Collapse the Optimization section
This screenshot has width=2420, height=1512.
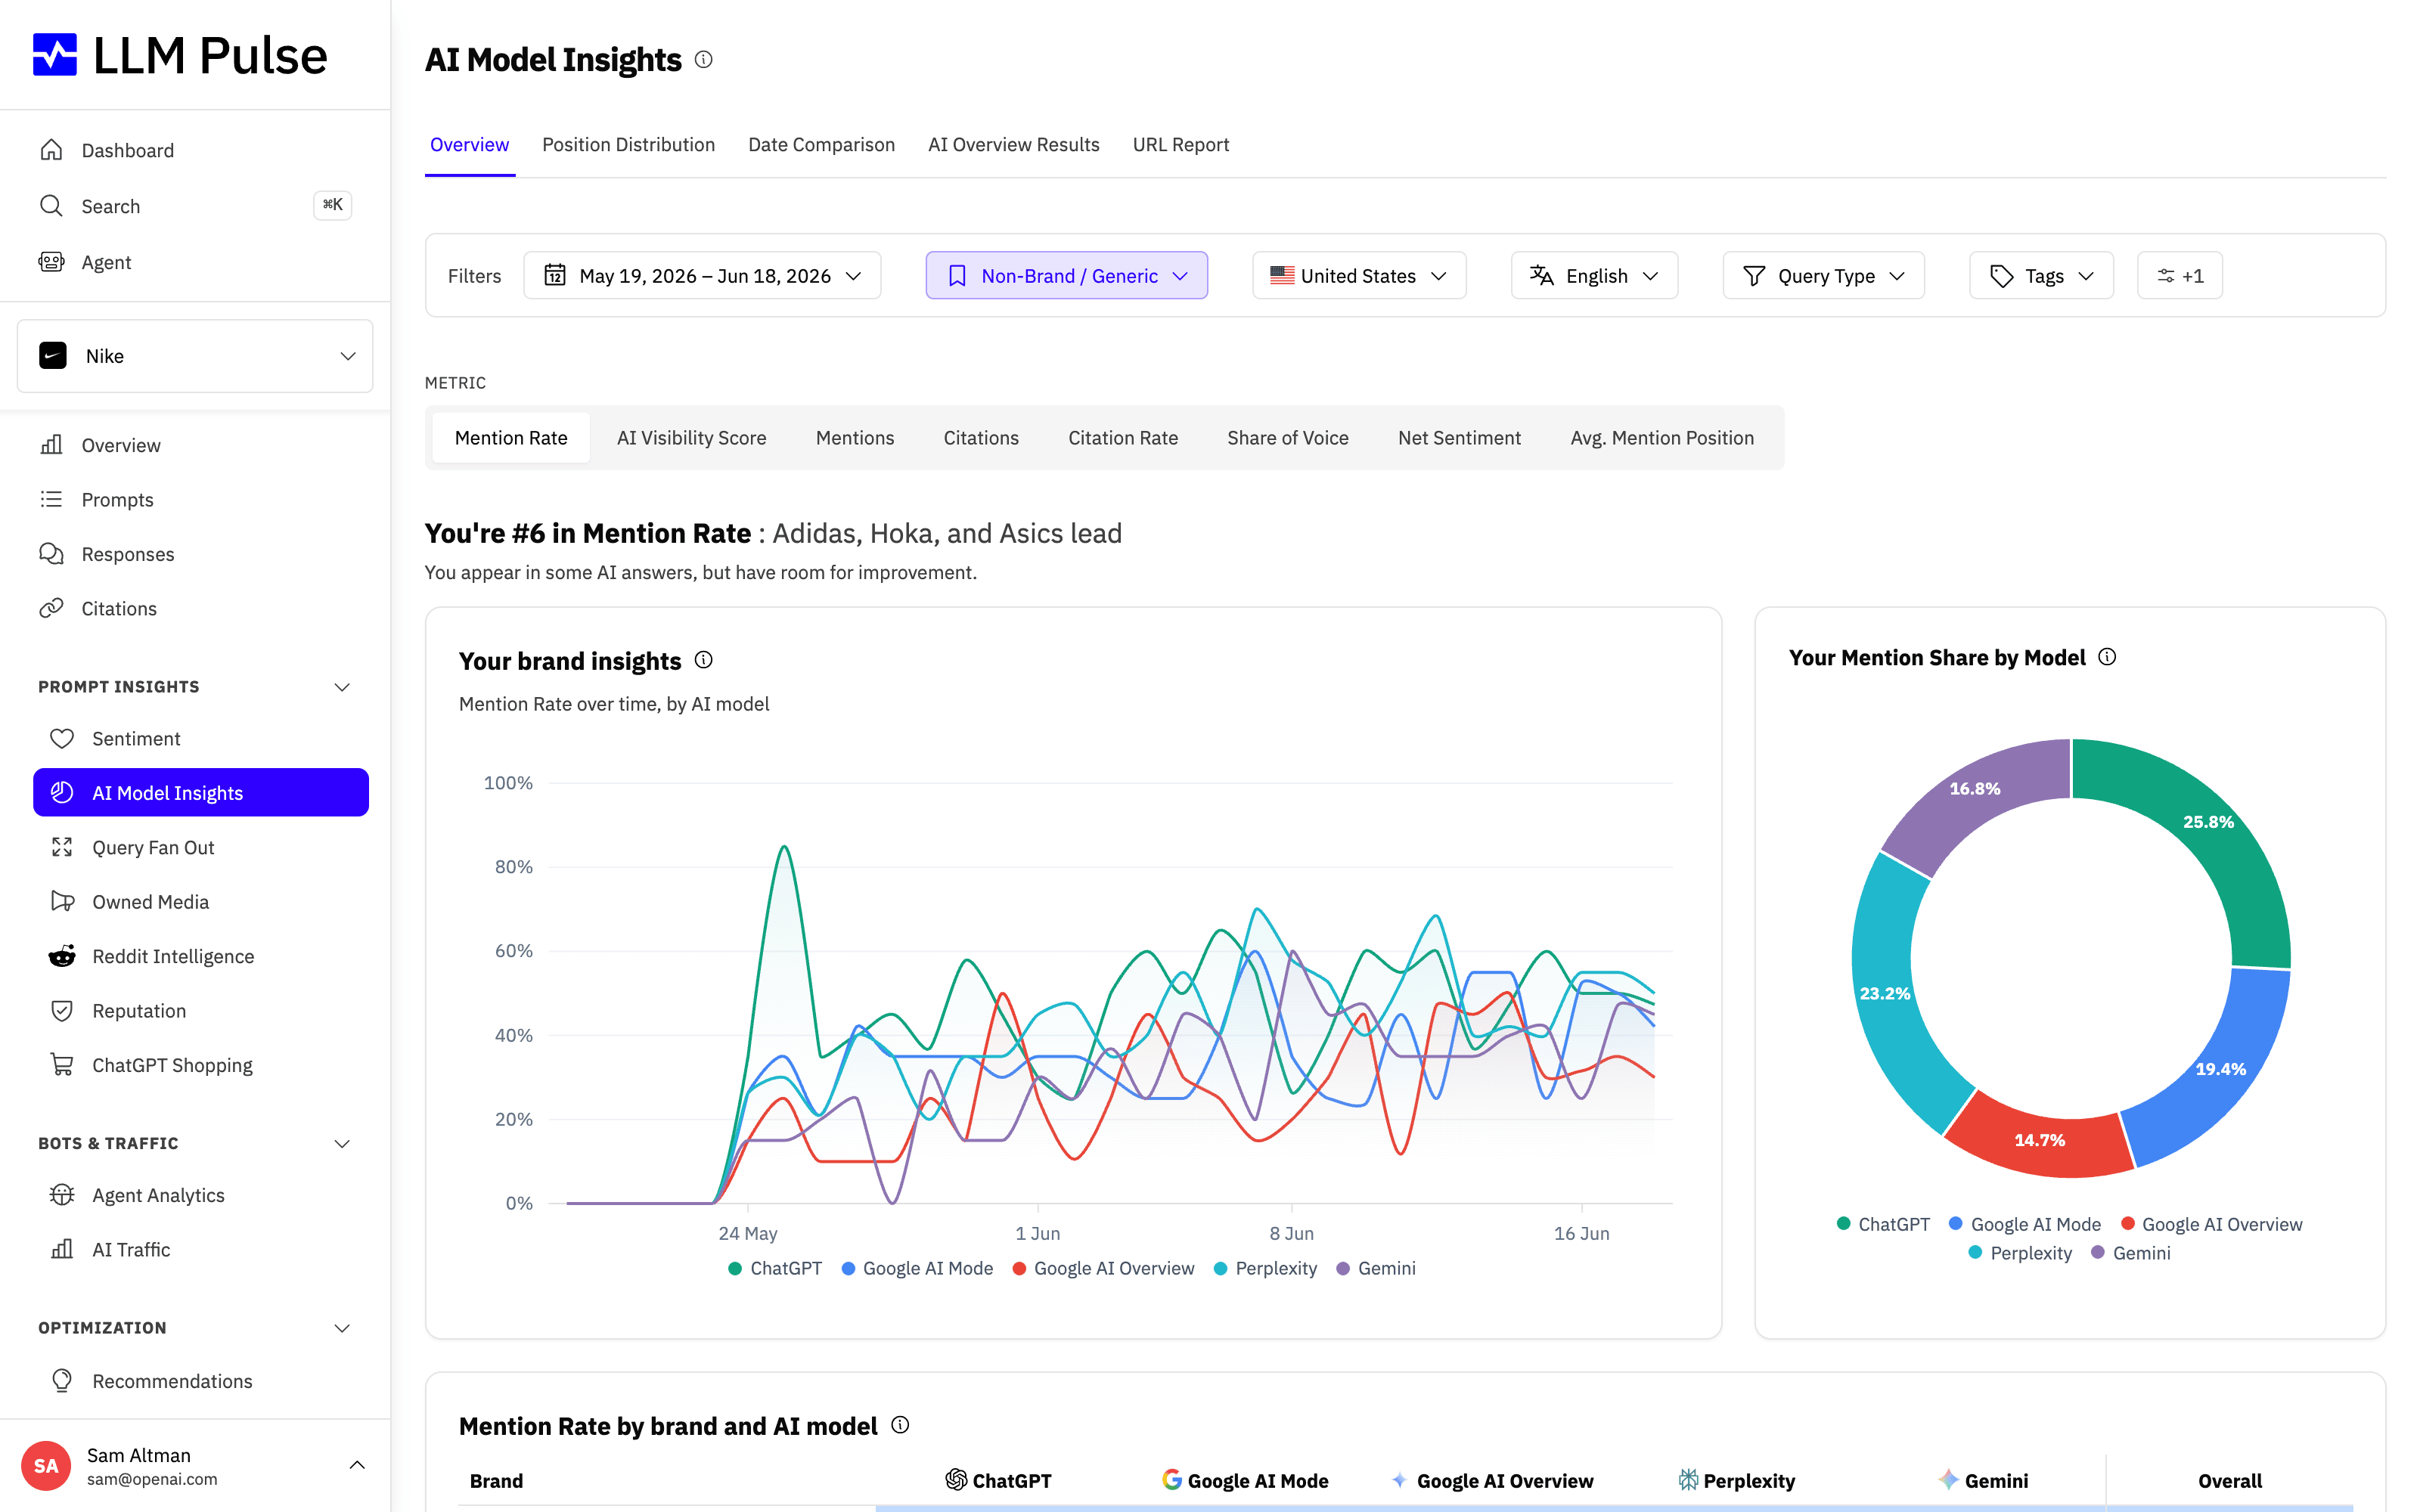click(x=342, y=1328)
